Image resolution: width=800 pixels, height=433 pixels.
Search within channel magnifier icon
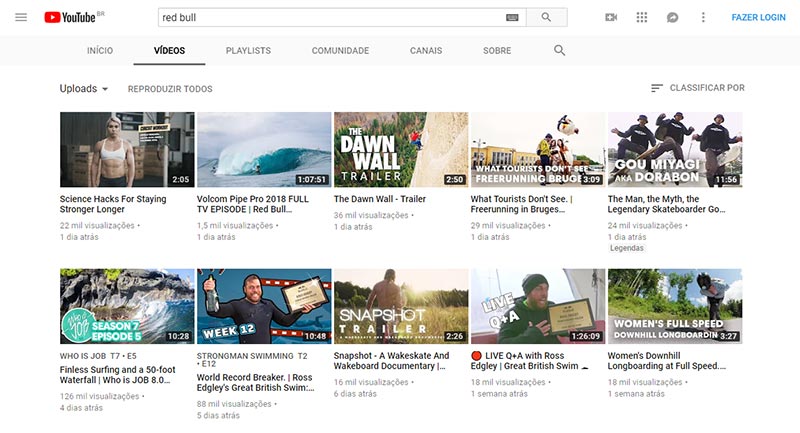point(560,50)
